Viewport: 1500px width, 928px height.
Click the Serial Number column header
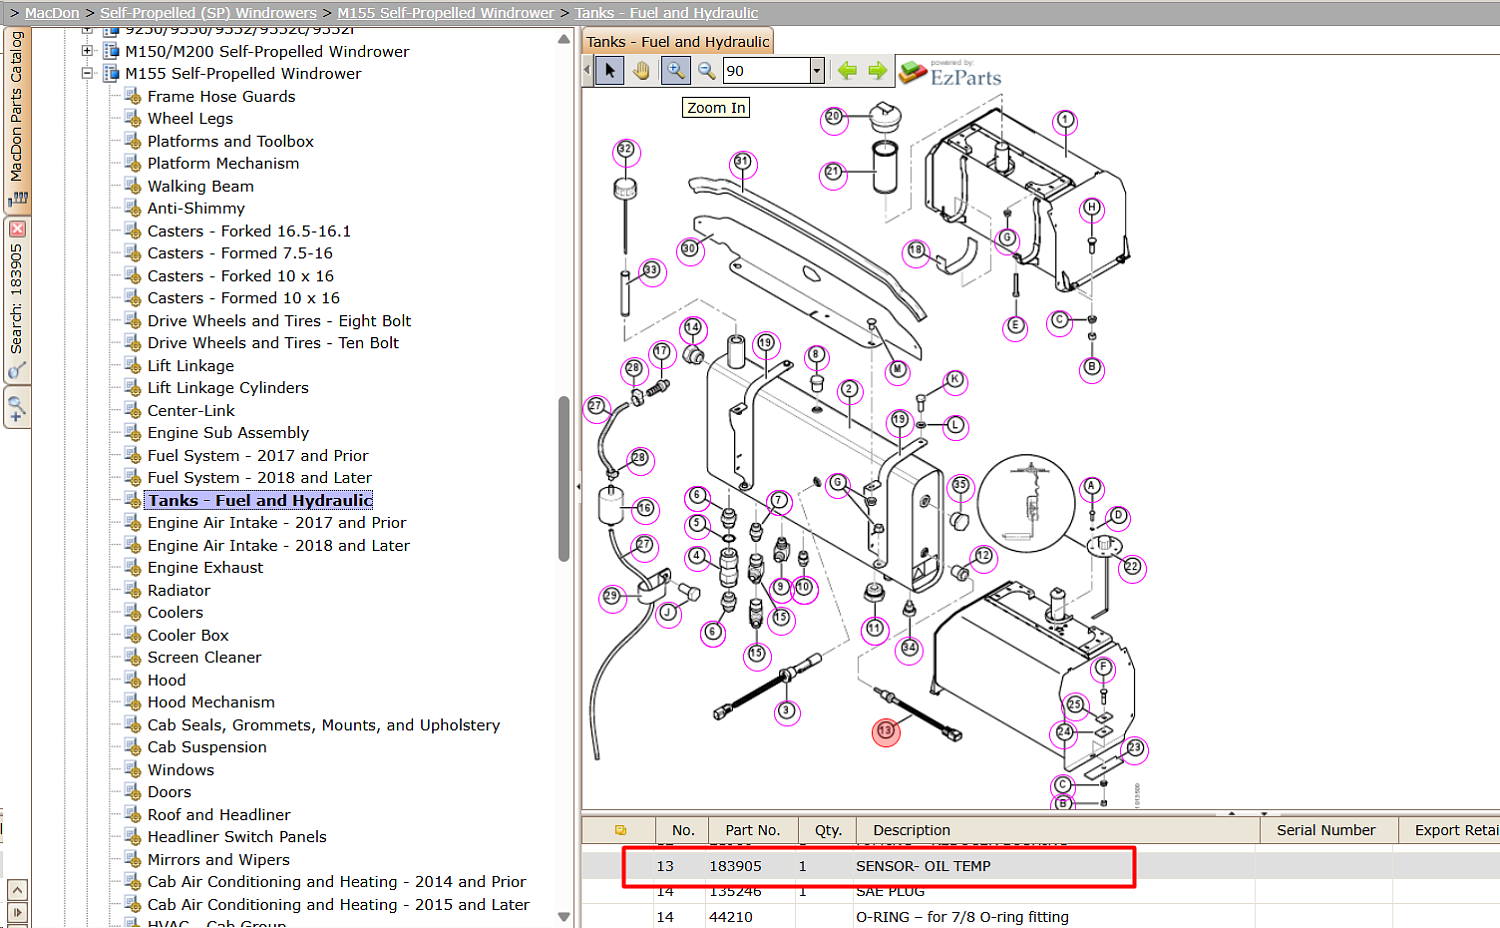click(1326, 830)
